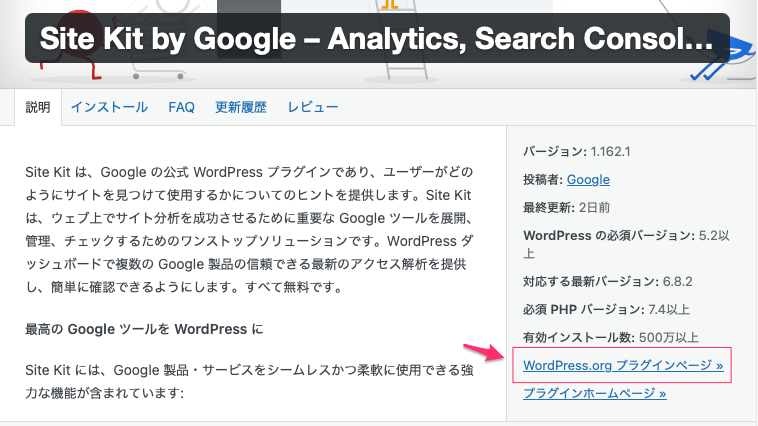Click the 有効インストール数 500万以上 entry
This screenshot has height=426, width=758.
click(611, 338)
